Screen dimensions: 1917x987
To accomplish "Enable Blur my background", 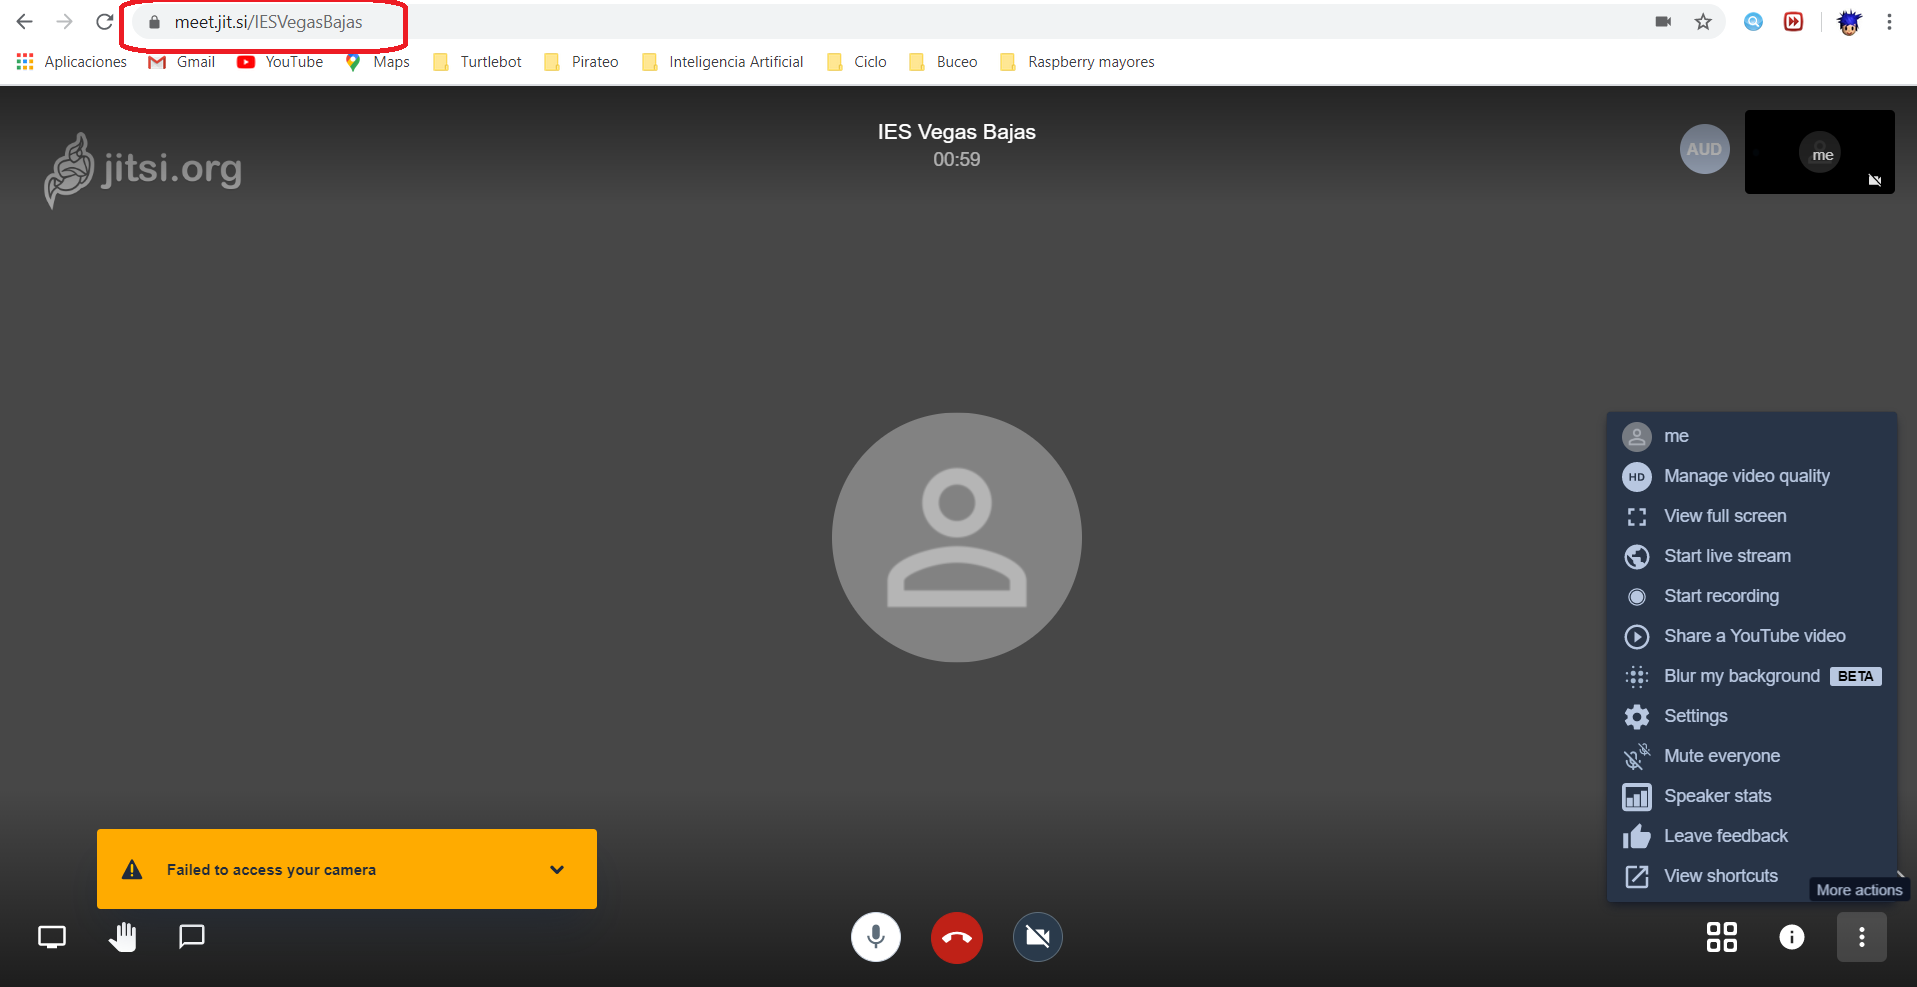I will click(1741, 676).
